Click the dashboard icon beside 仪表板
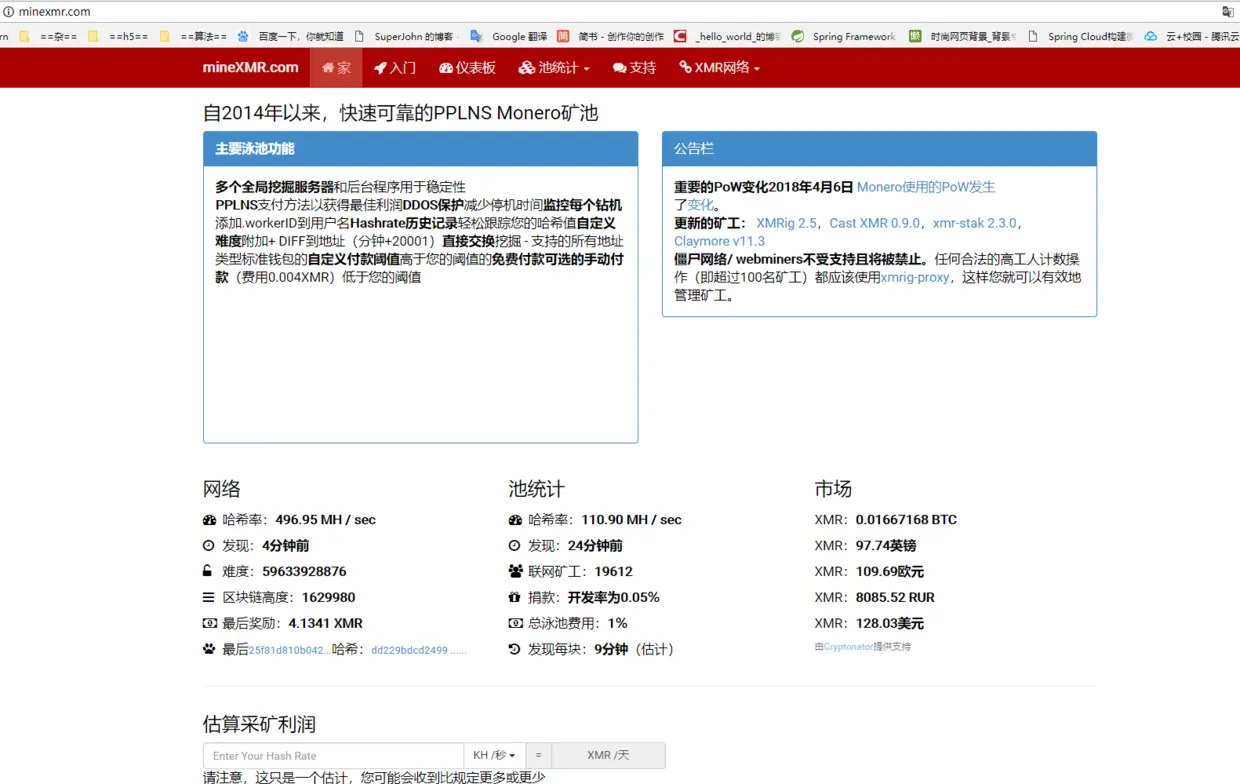 tap(446, 68)
